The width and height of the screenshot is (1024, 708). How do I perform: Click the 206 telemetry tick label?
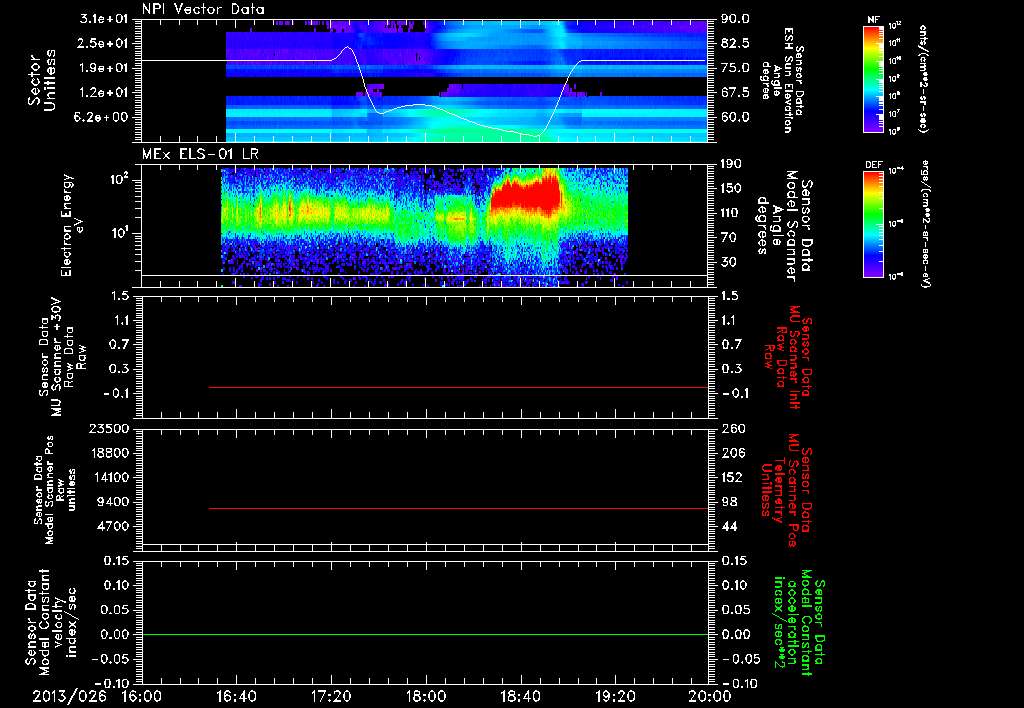pos(731,453)
